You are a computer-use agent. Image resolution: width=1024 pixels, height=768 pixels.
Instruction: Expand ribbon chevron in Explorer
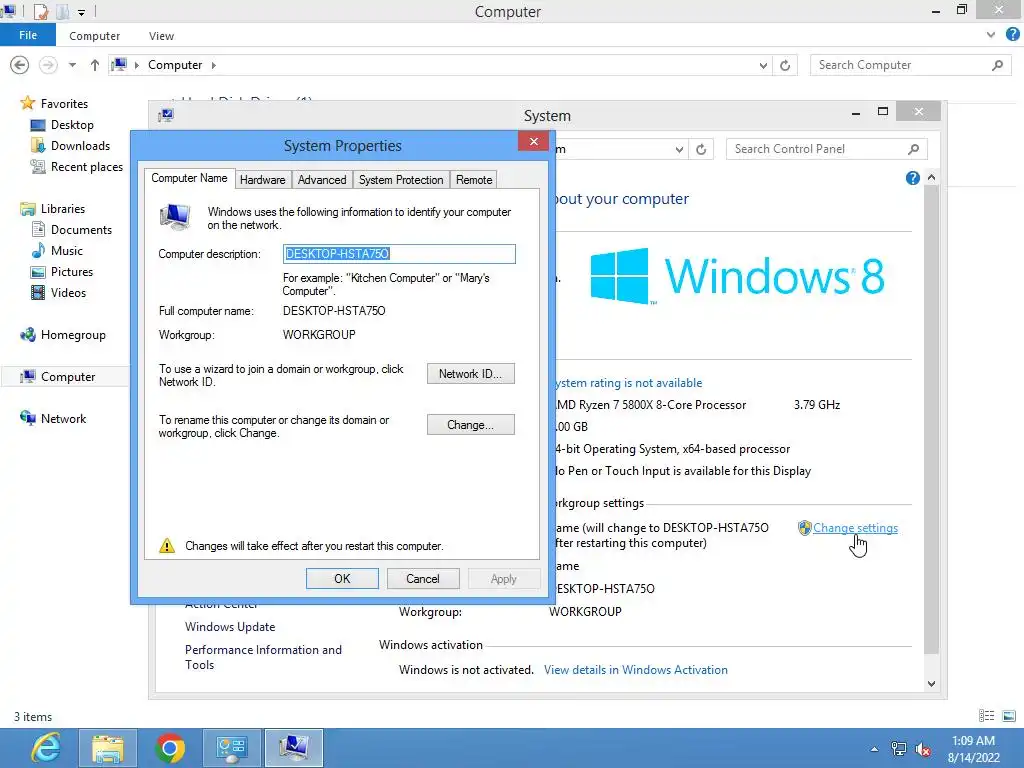[991, 35]
